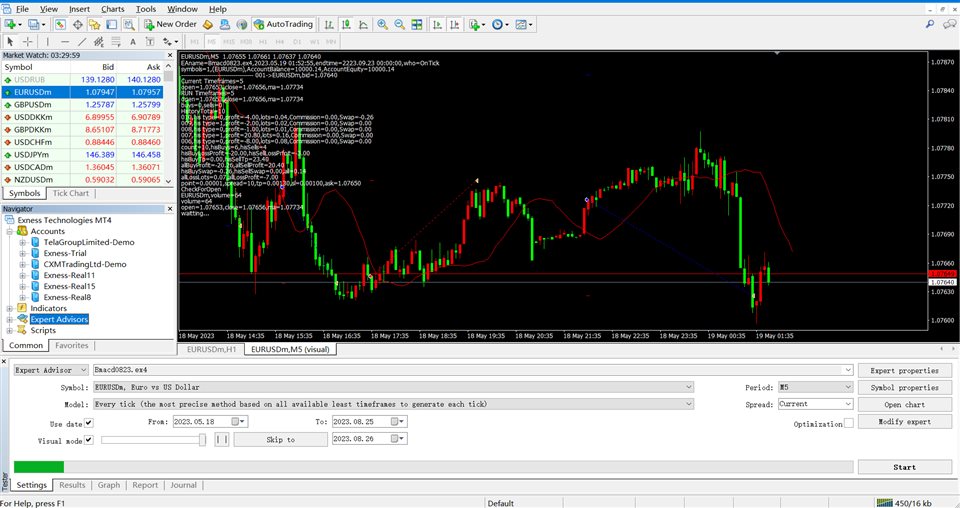Select the Cursor arrow tool
The image size is (960, 508).
10,42
